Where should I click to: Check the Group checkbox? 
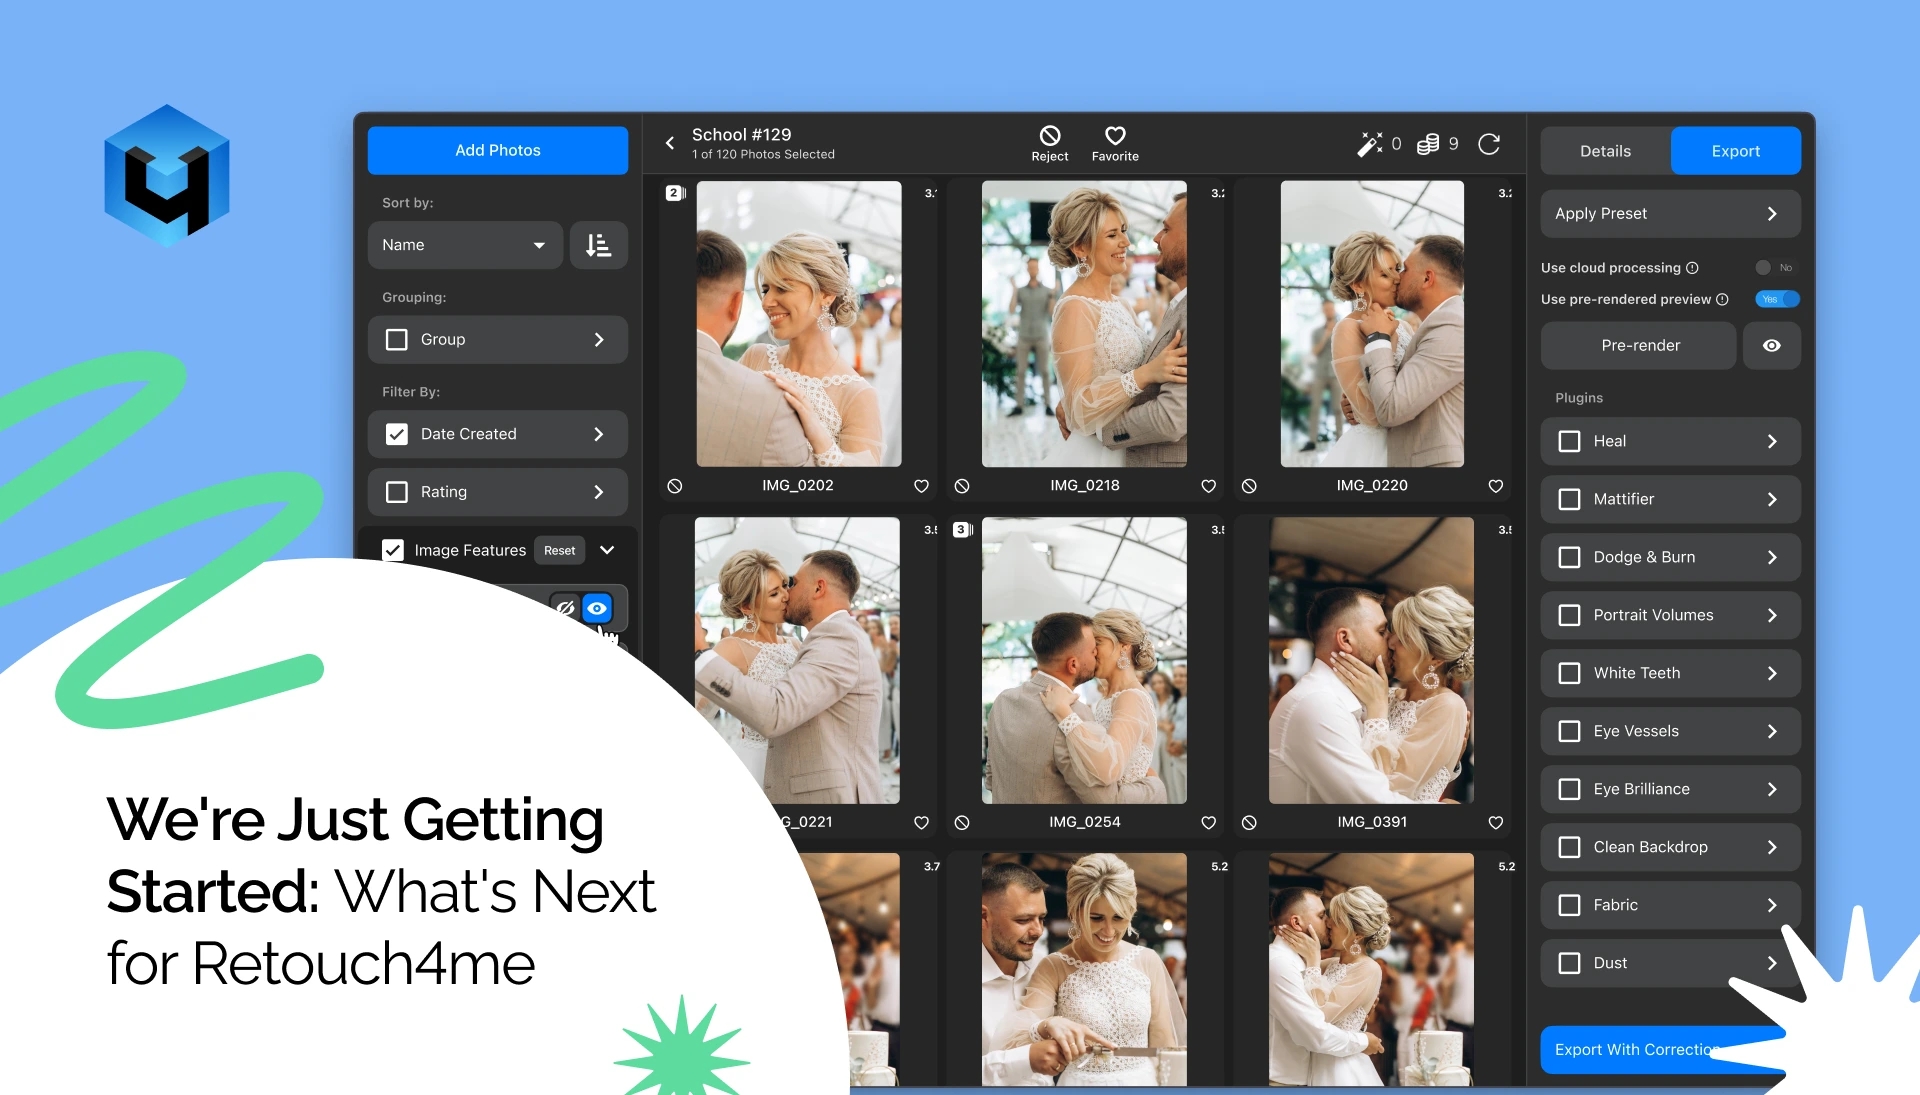(x=397, y=340)
